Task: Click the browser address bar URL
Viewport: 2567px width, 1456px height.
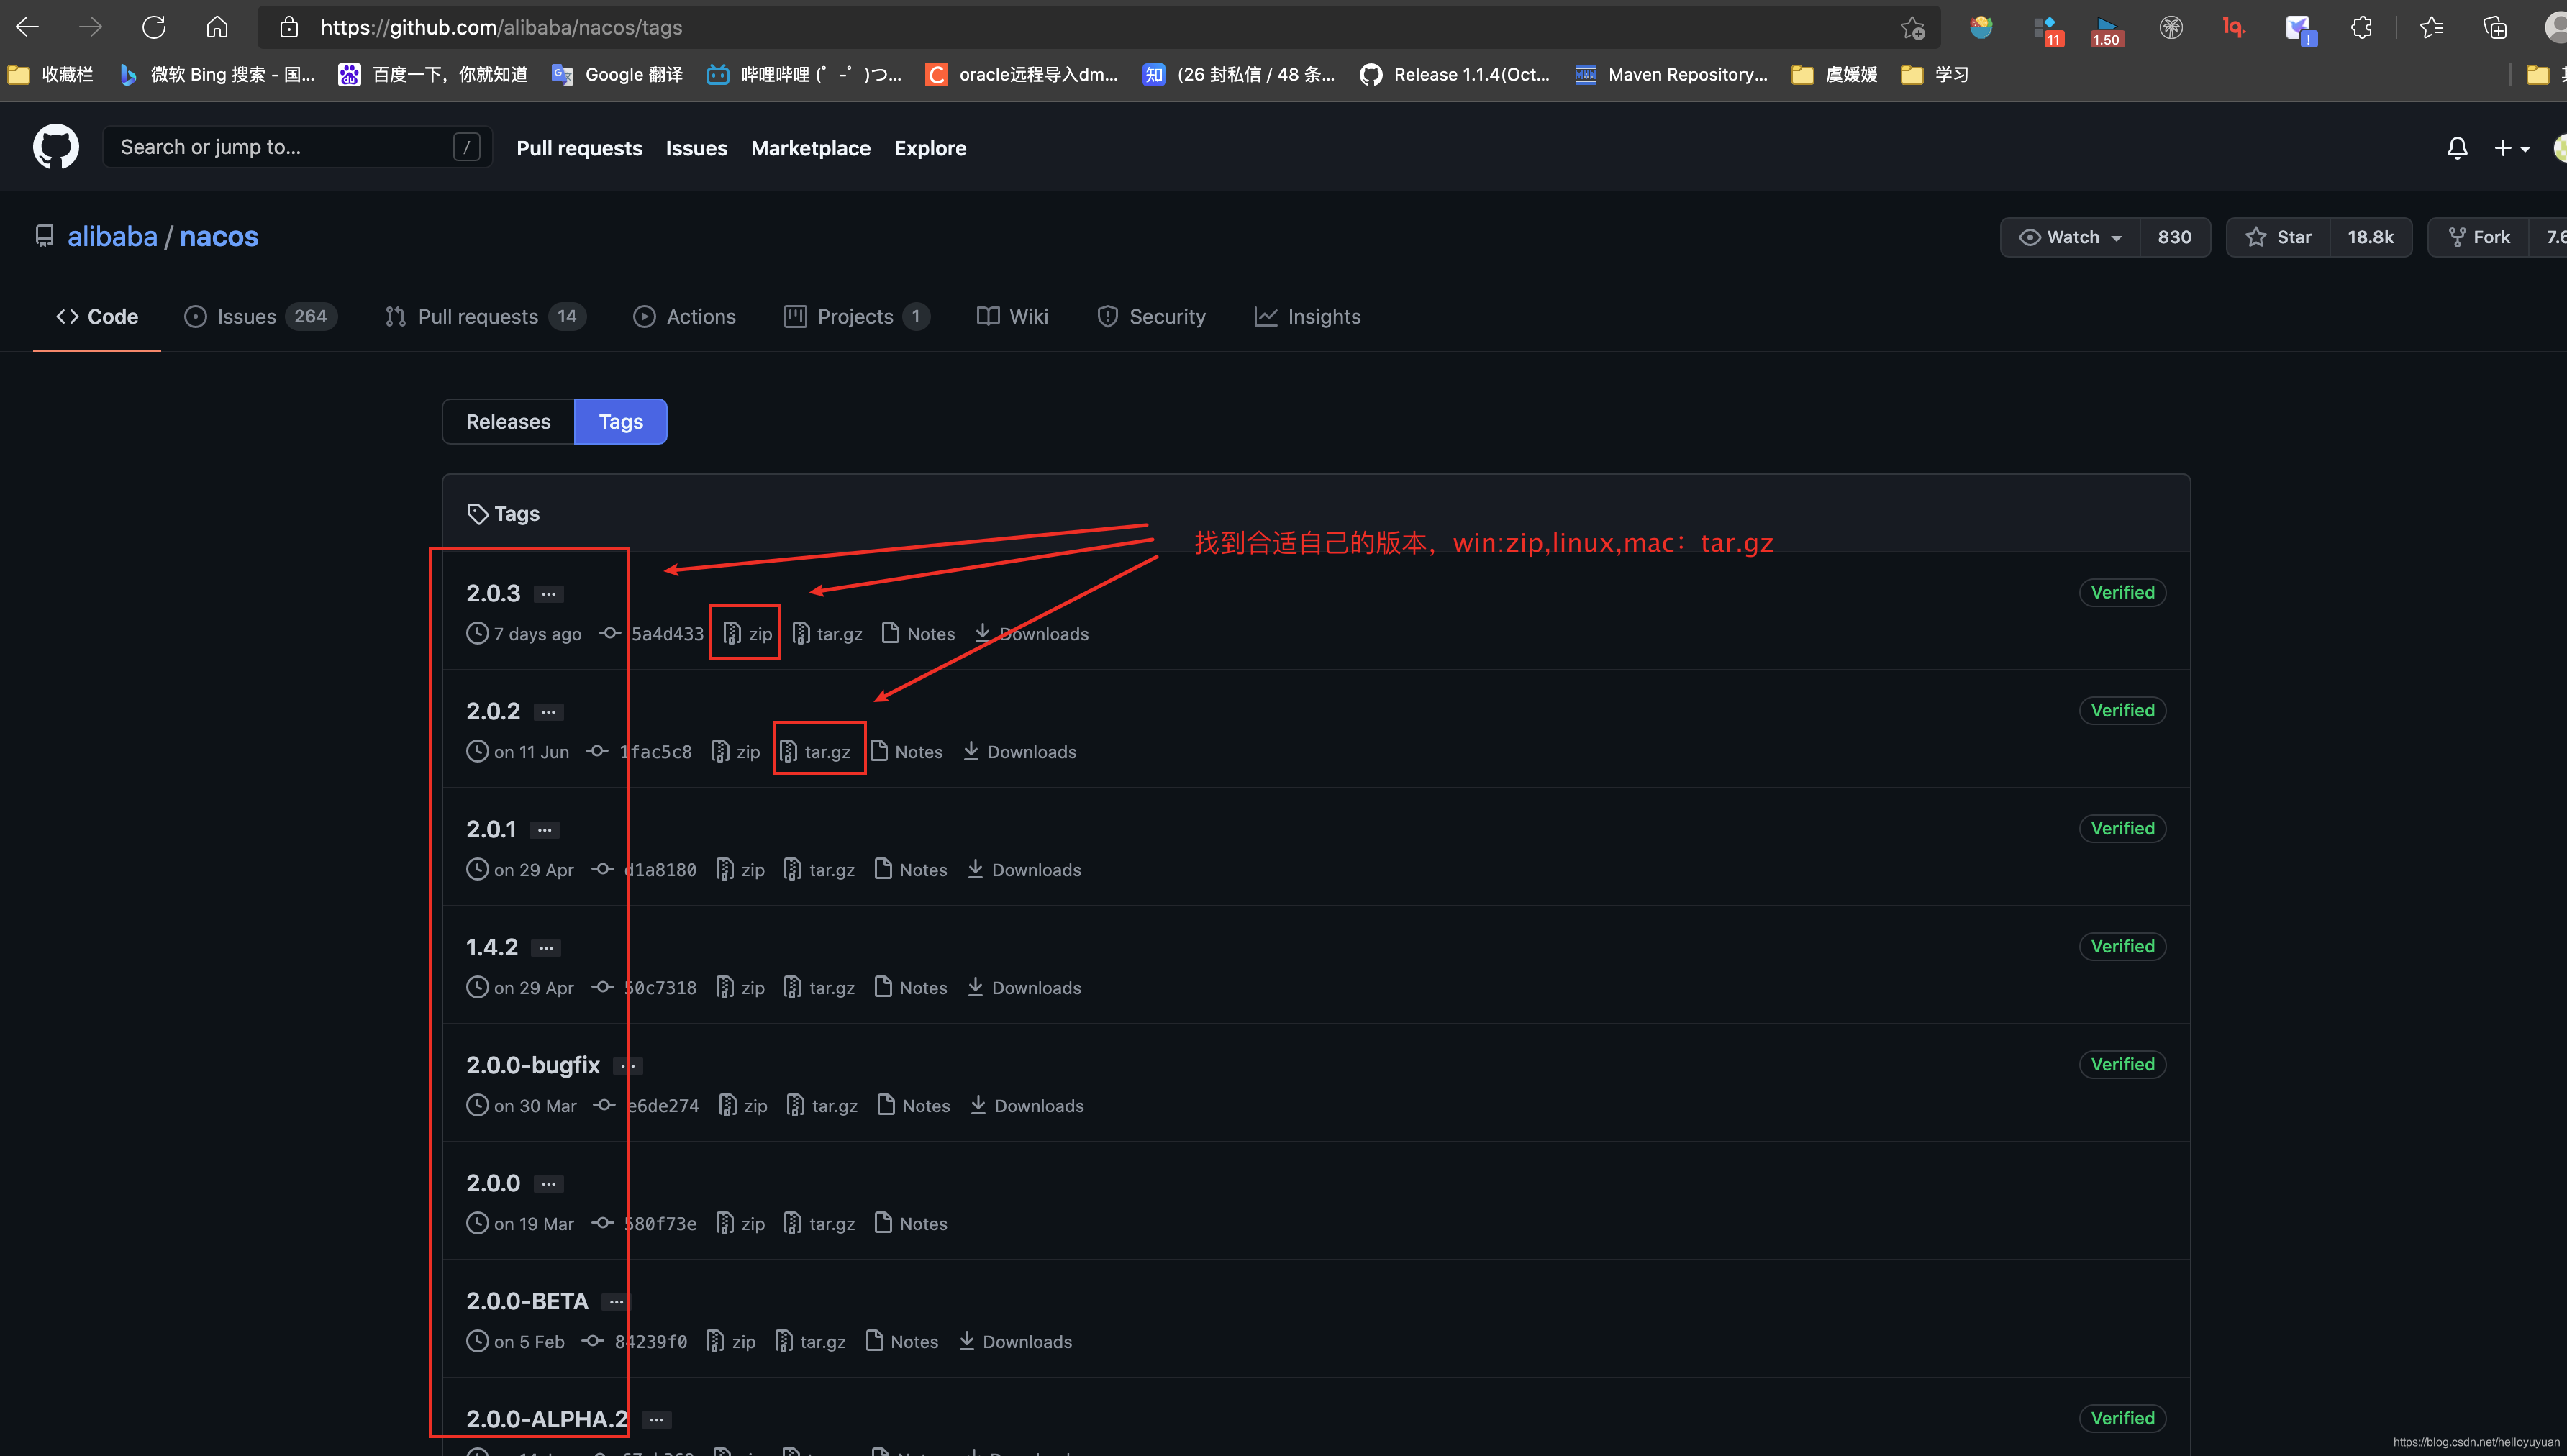Action: pyautogui.click(x=501, y=27)
